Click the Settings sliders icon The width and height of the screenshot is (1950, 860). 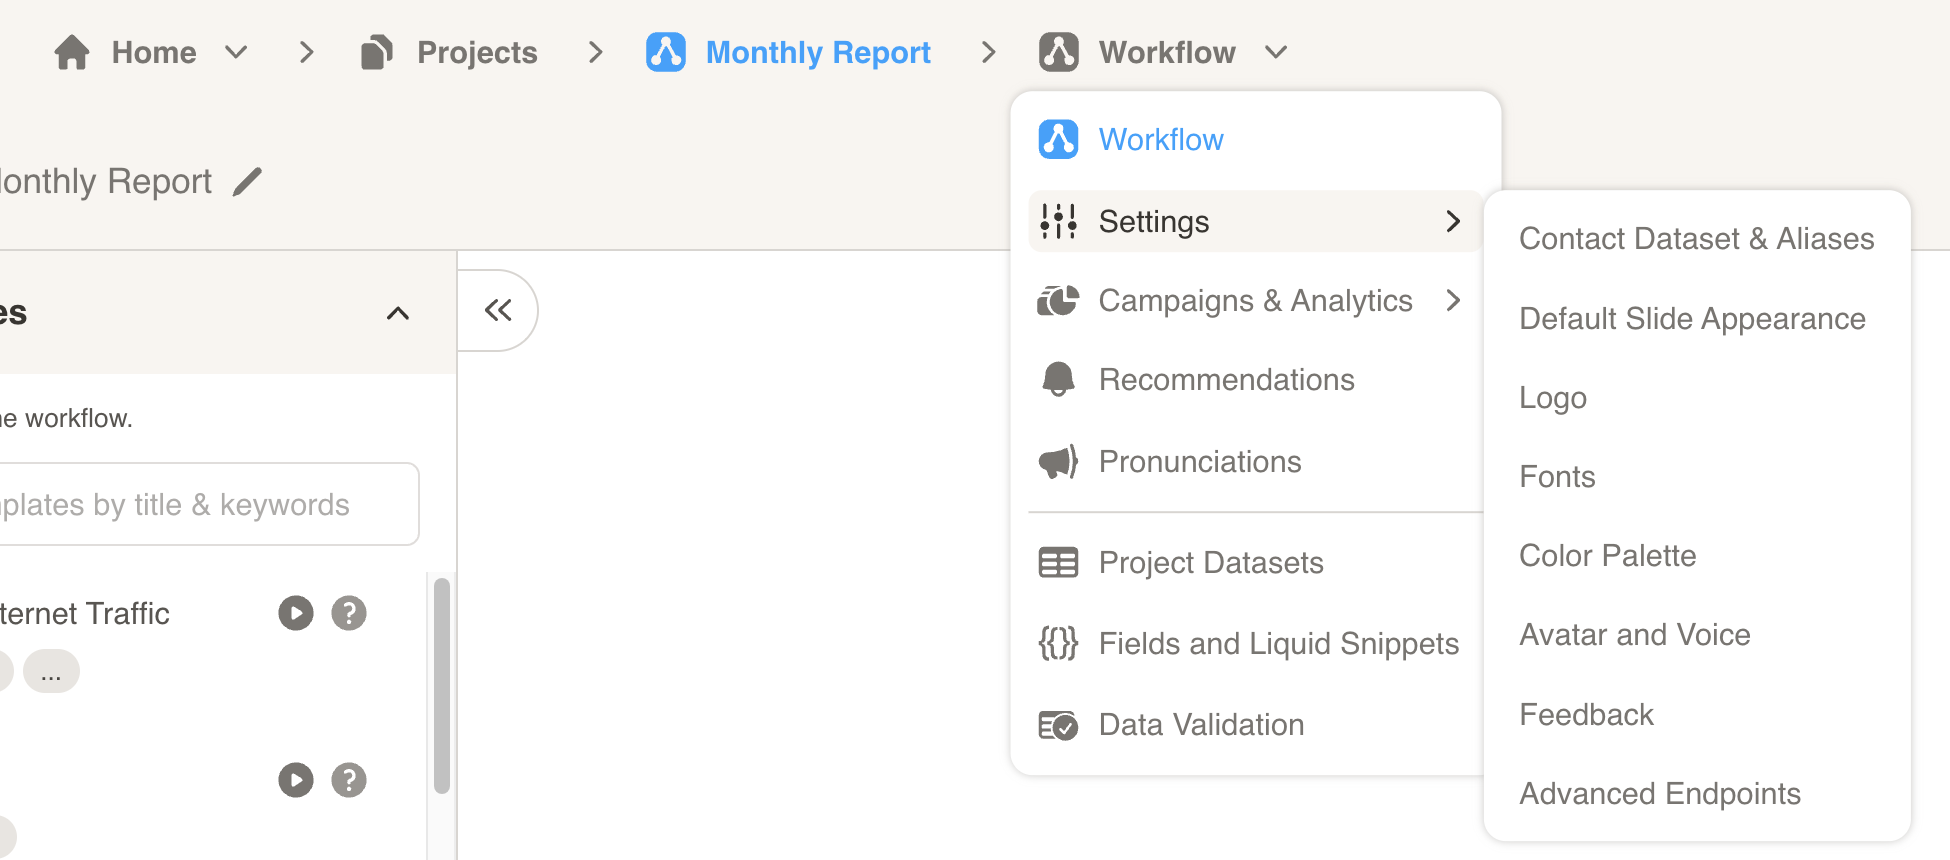pyautogui.click(x=1058, y=221)
